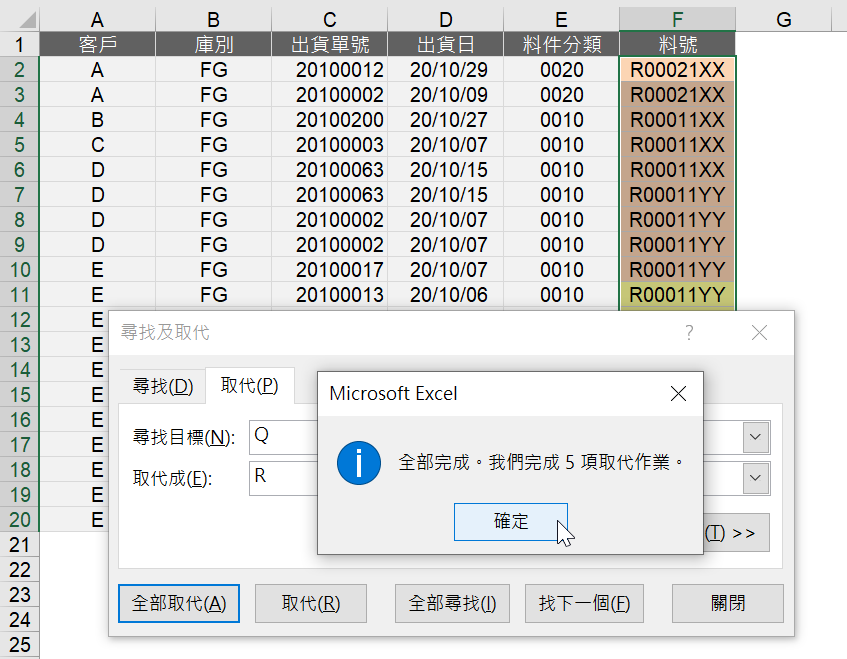
Task: Switch to the 尋找(D) tab
Action: pyautogui.click(x=163, y=386)
